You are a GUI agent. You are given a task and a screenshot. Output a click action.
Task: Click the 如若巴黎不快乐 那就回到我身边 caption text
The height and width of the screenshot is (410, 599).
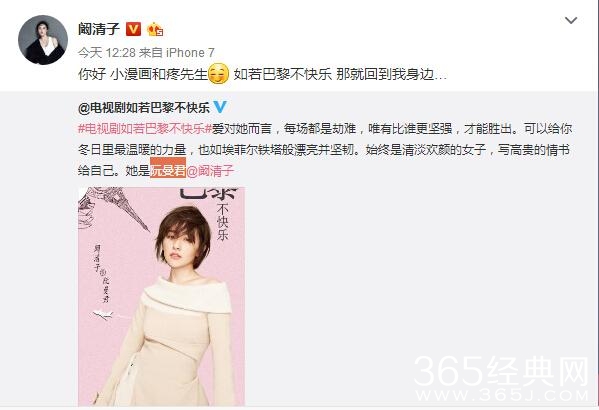(x=340, y=74)
